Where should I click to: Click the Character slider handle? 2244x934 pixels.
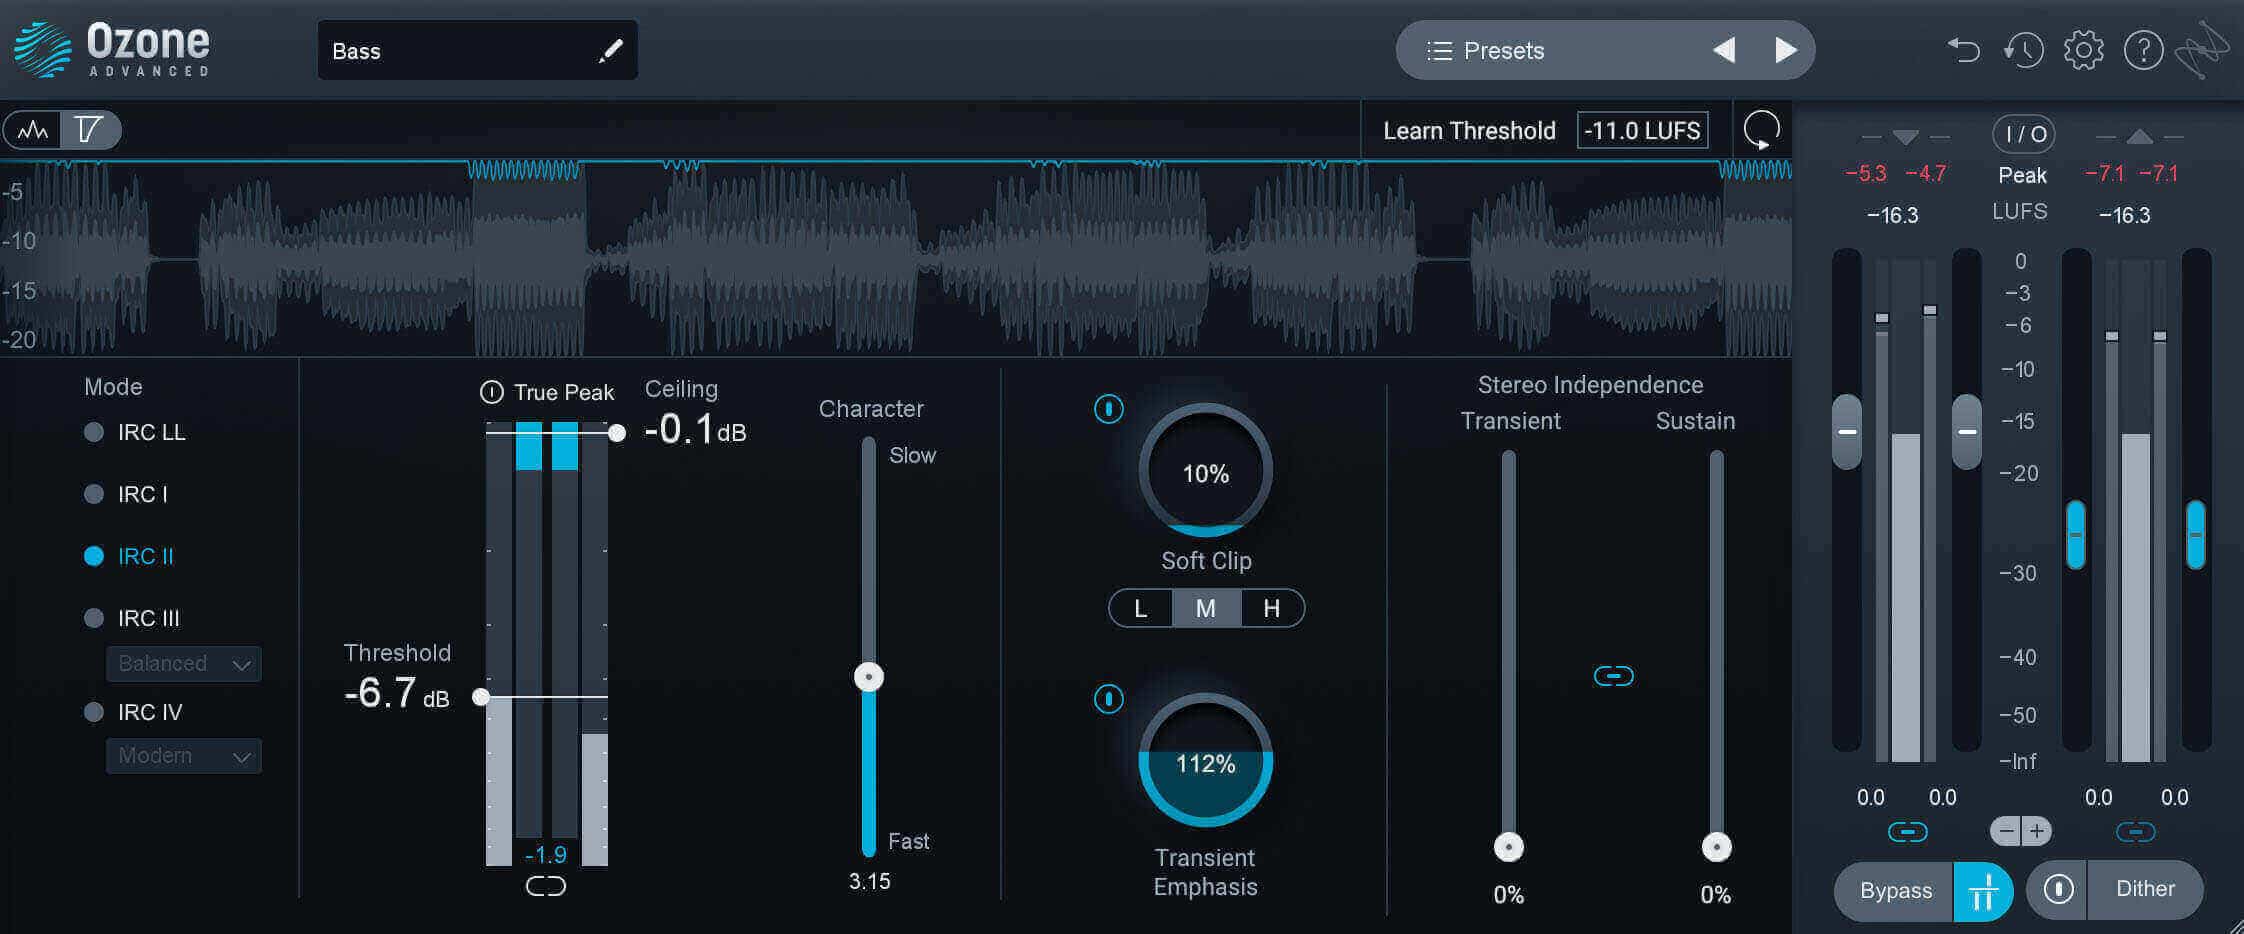point(869,677)
